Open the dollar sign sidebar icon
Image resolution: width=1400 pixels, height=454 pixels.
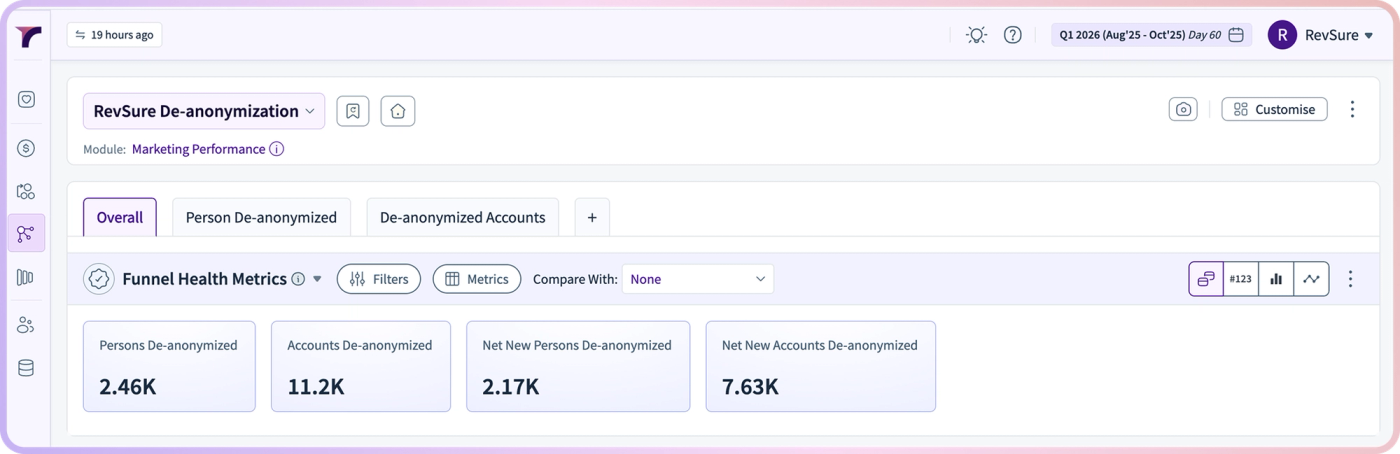pos(26,148)
